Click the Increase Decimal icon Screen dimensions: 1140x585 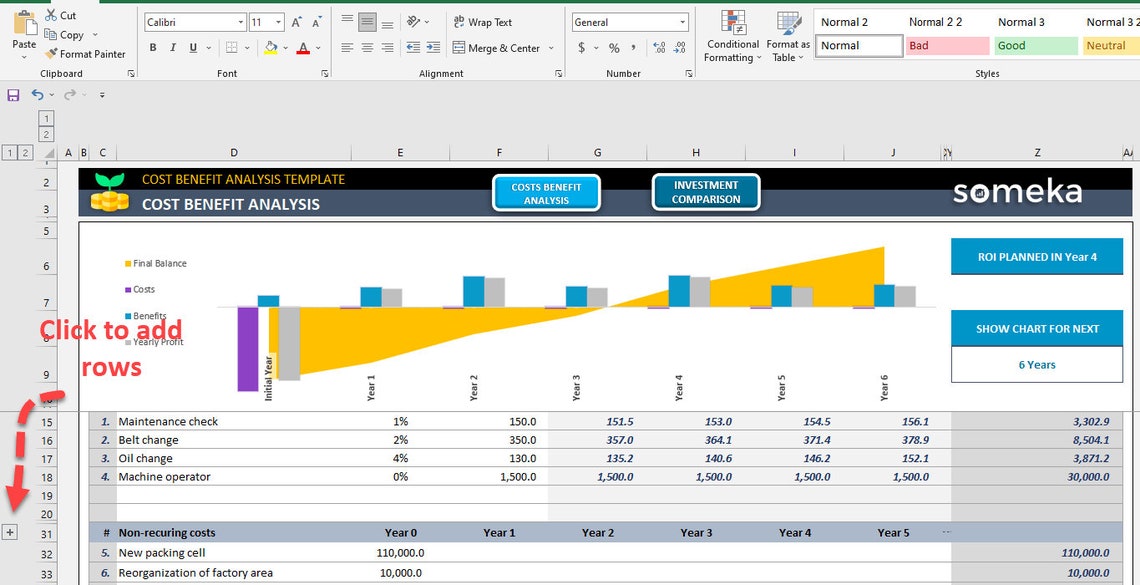tap(659, 47)
